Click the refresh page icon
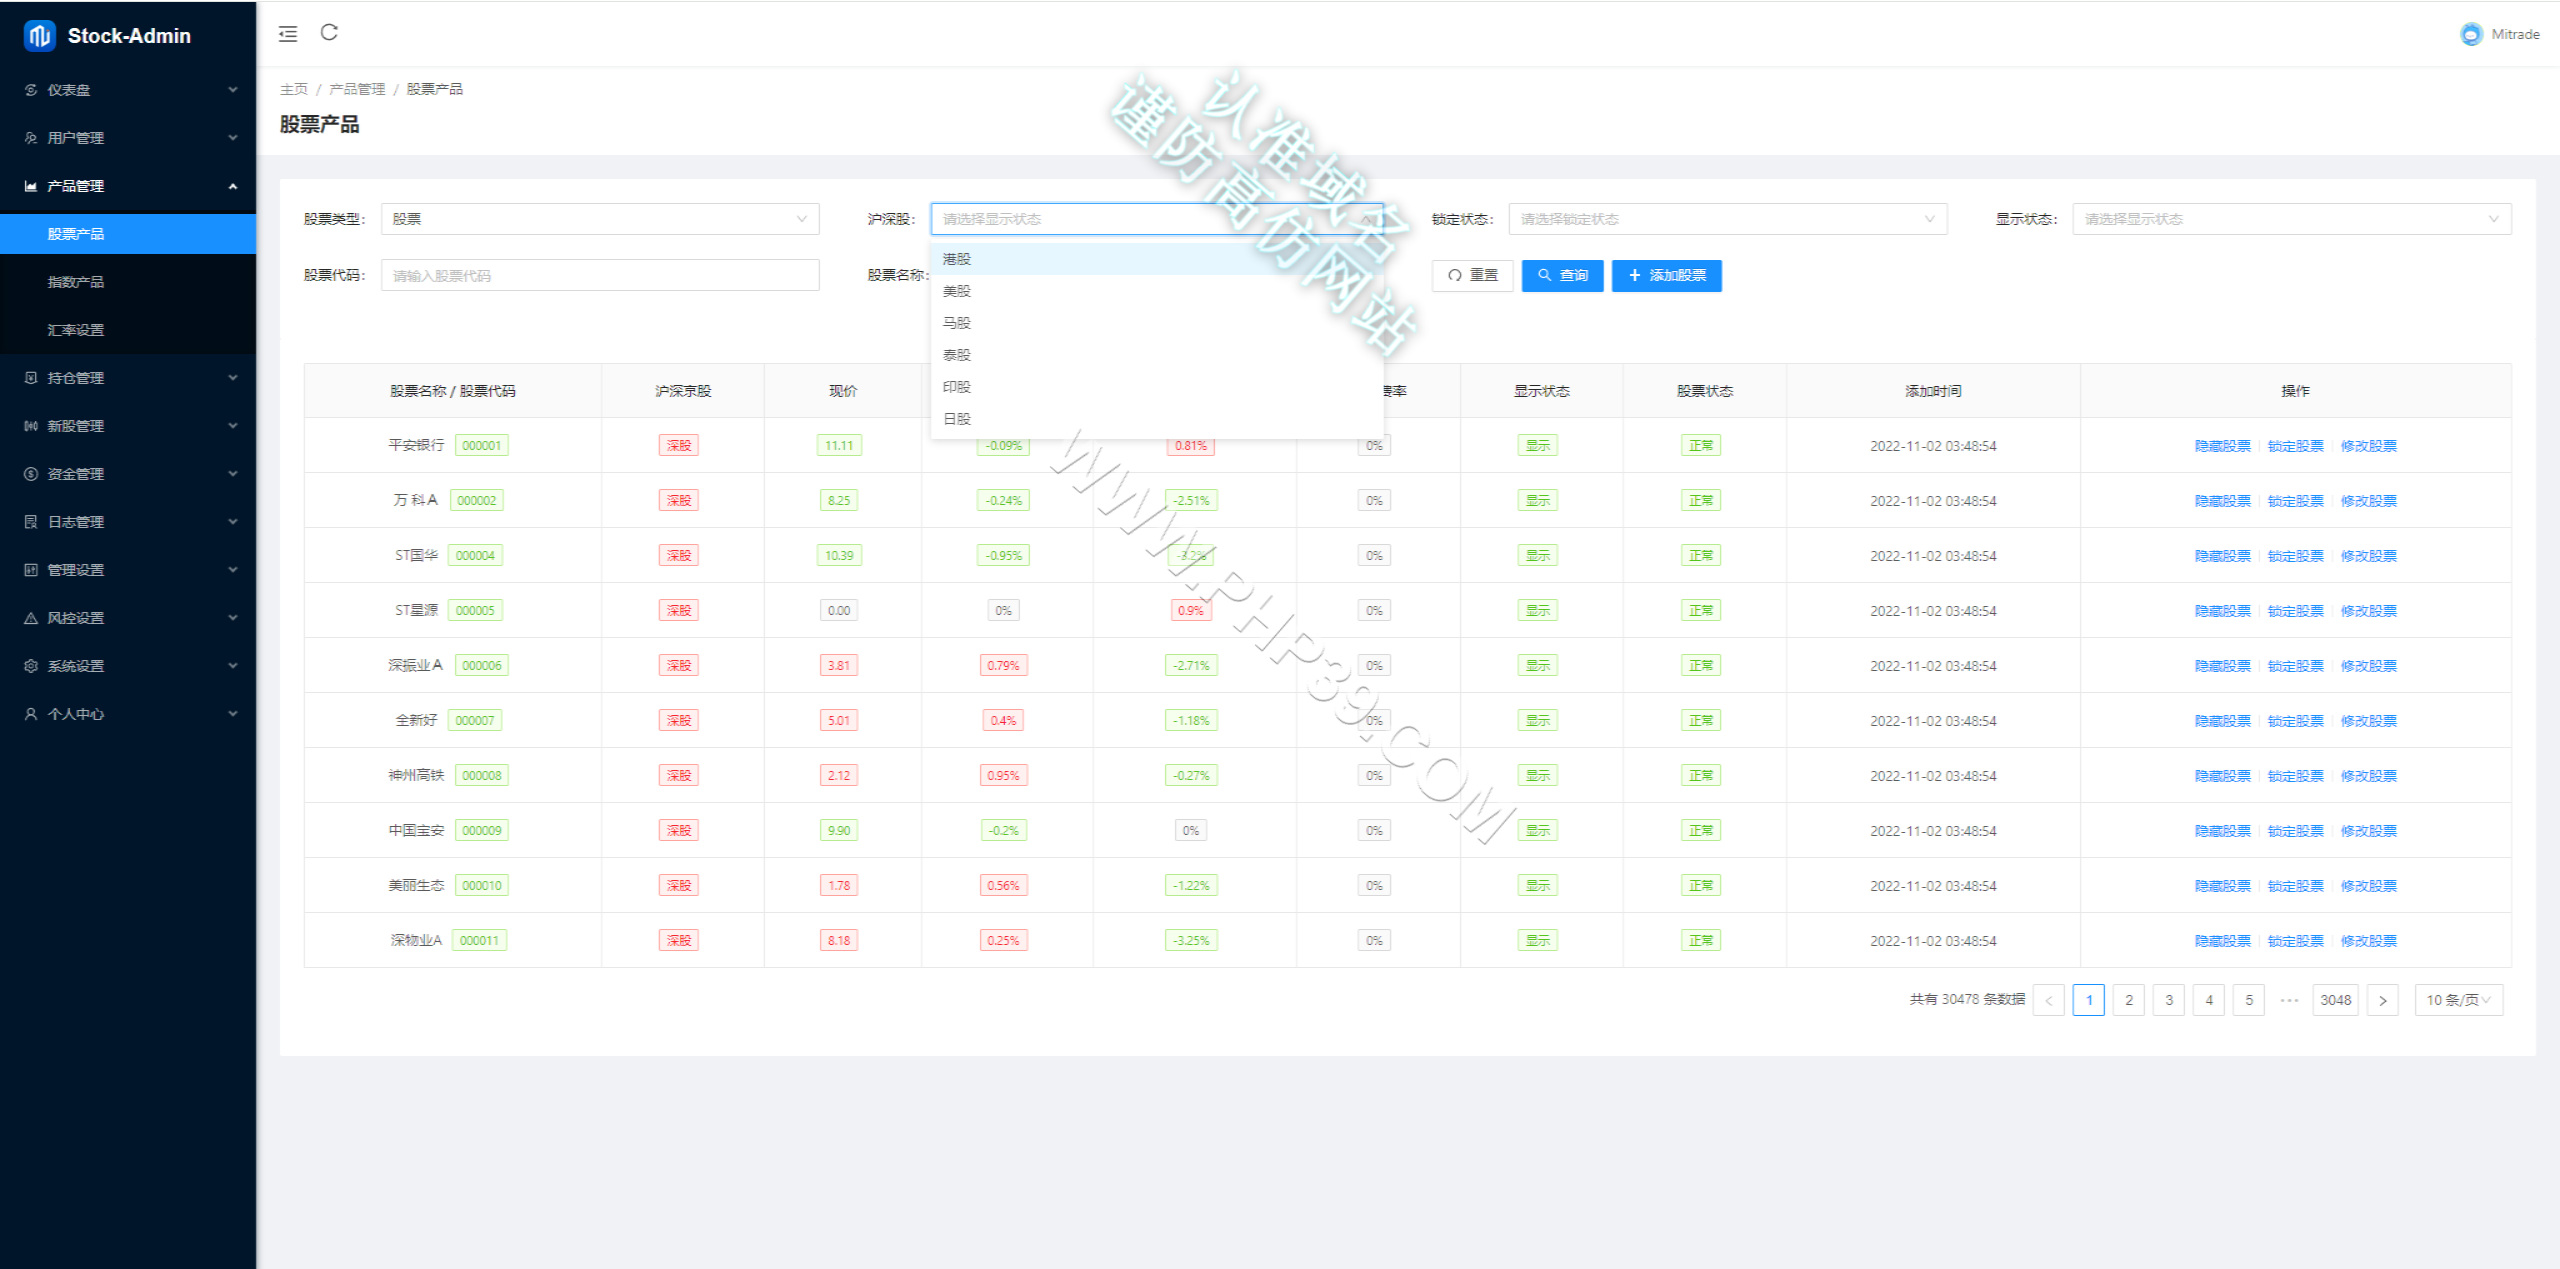Image resolution: width=2560 pixels, height=1269 pixels. 329,33
